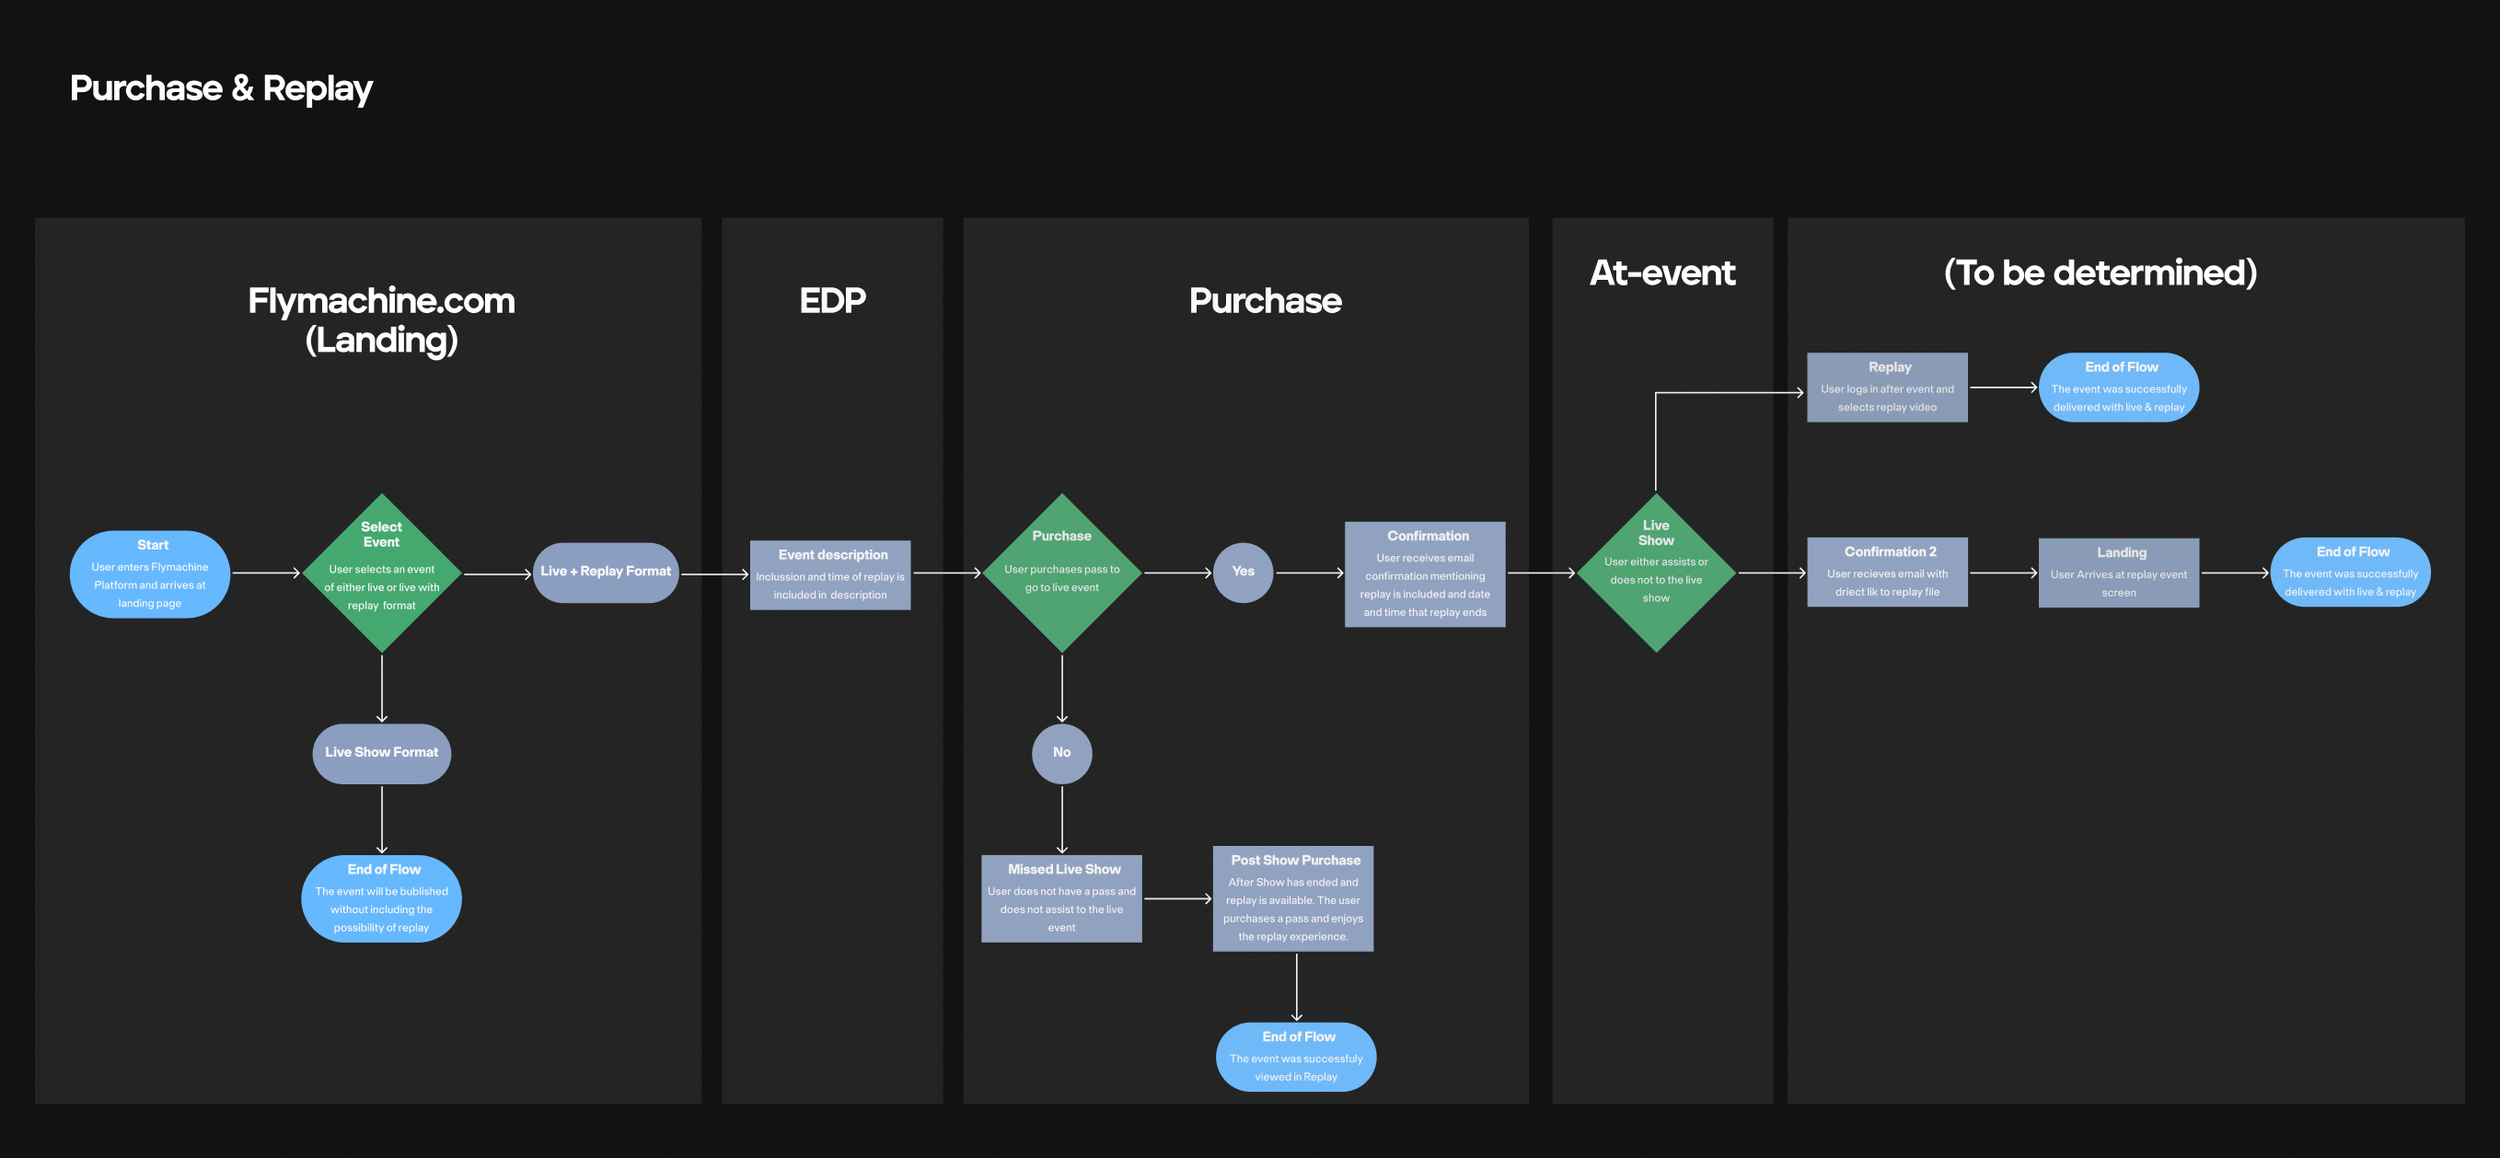2500x1158 pixels.
Task: Click the Live Show diamond
Action: pyautogui.click(x=1655, y=573)
